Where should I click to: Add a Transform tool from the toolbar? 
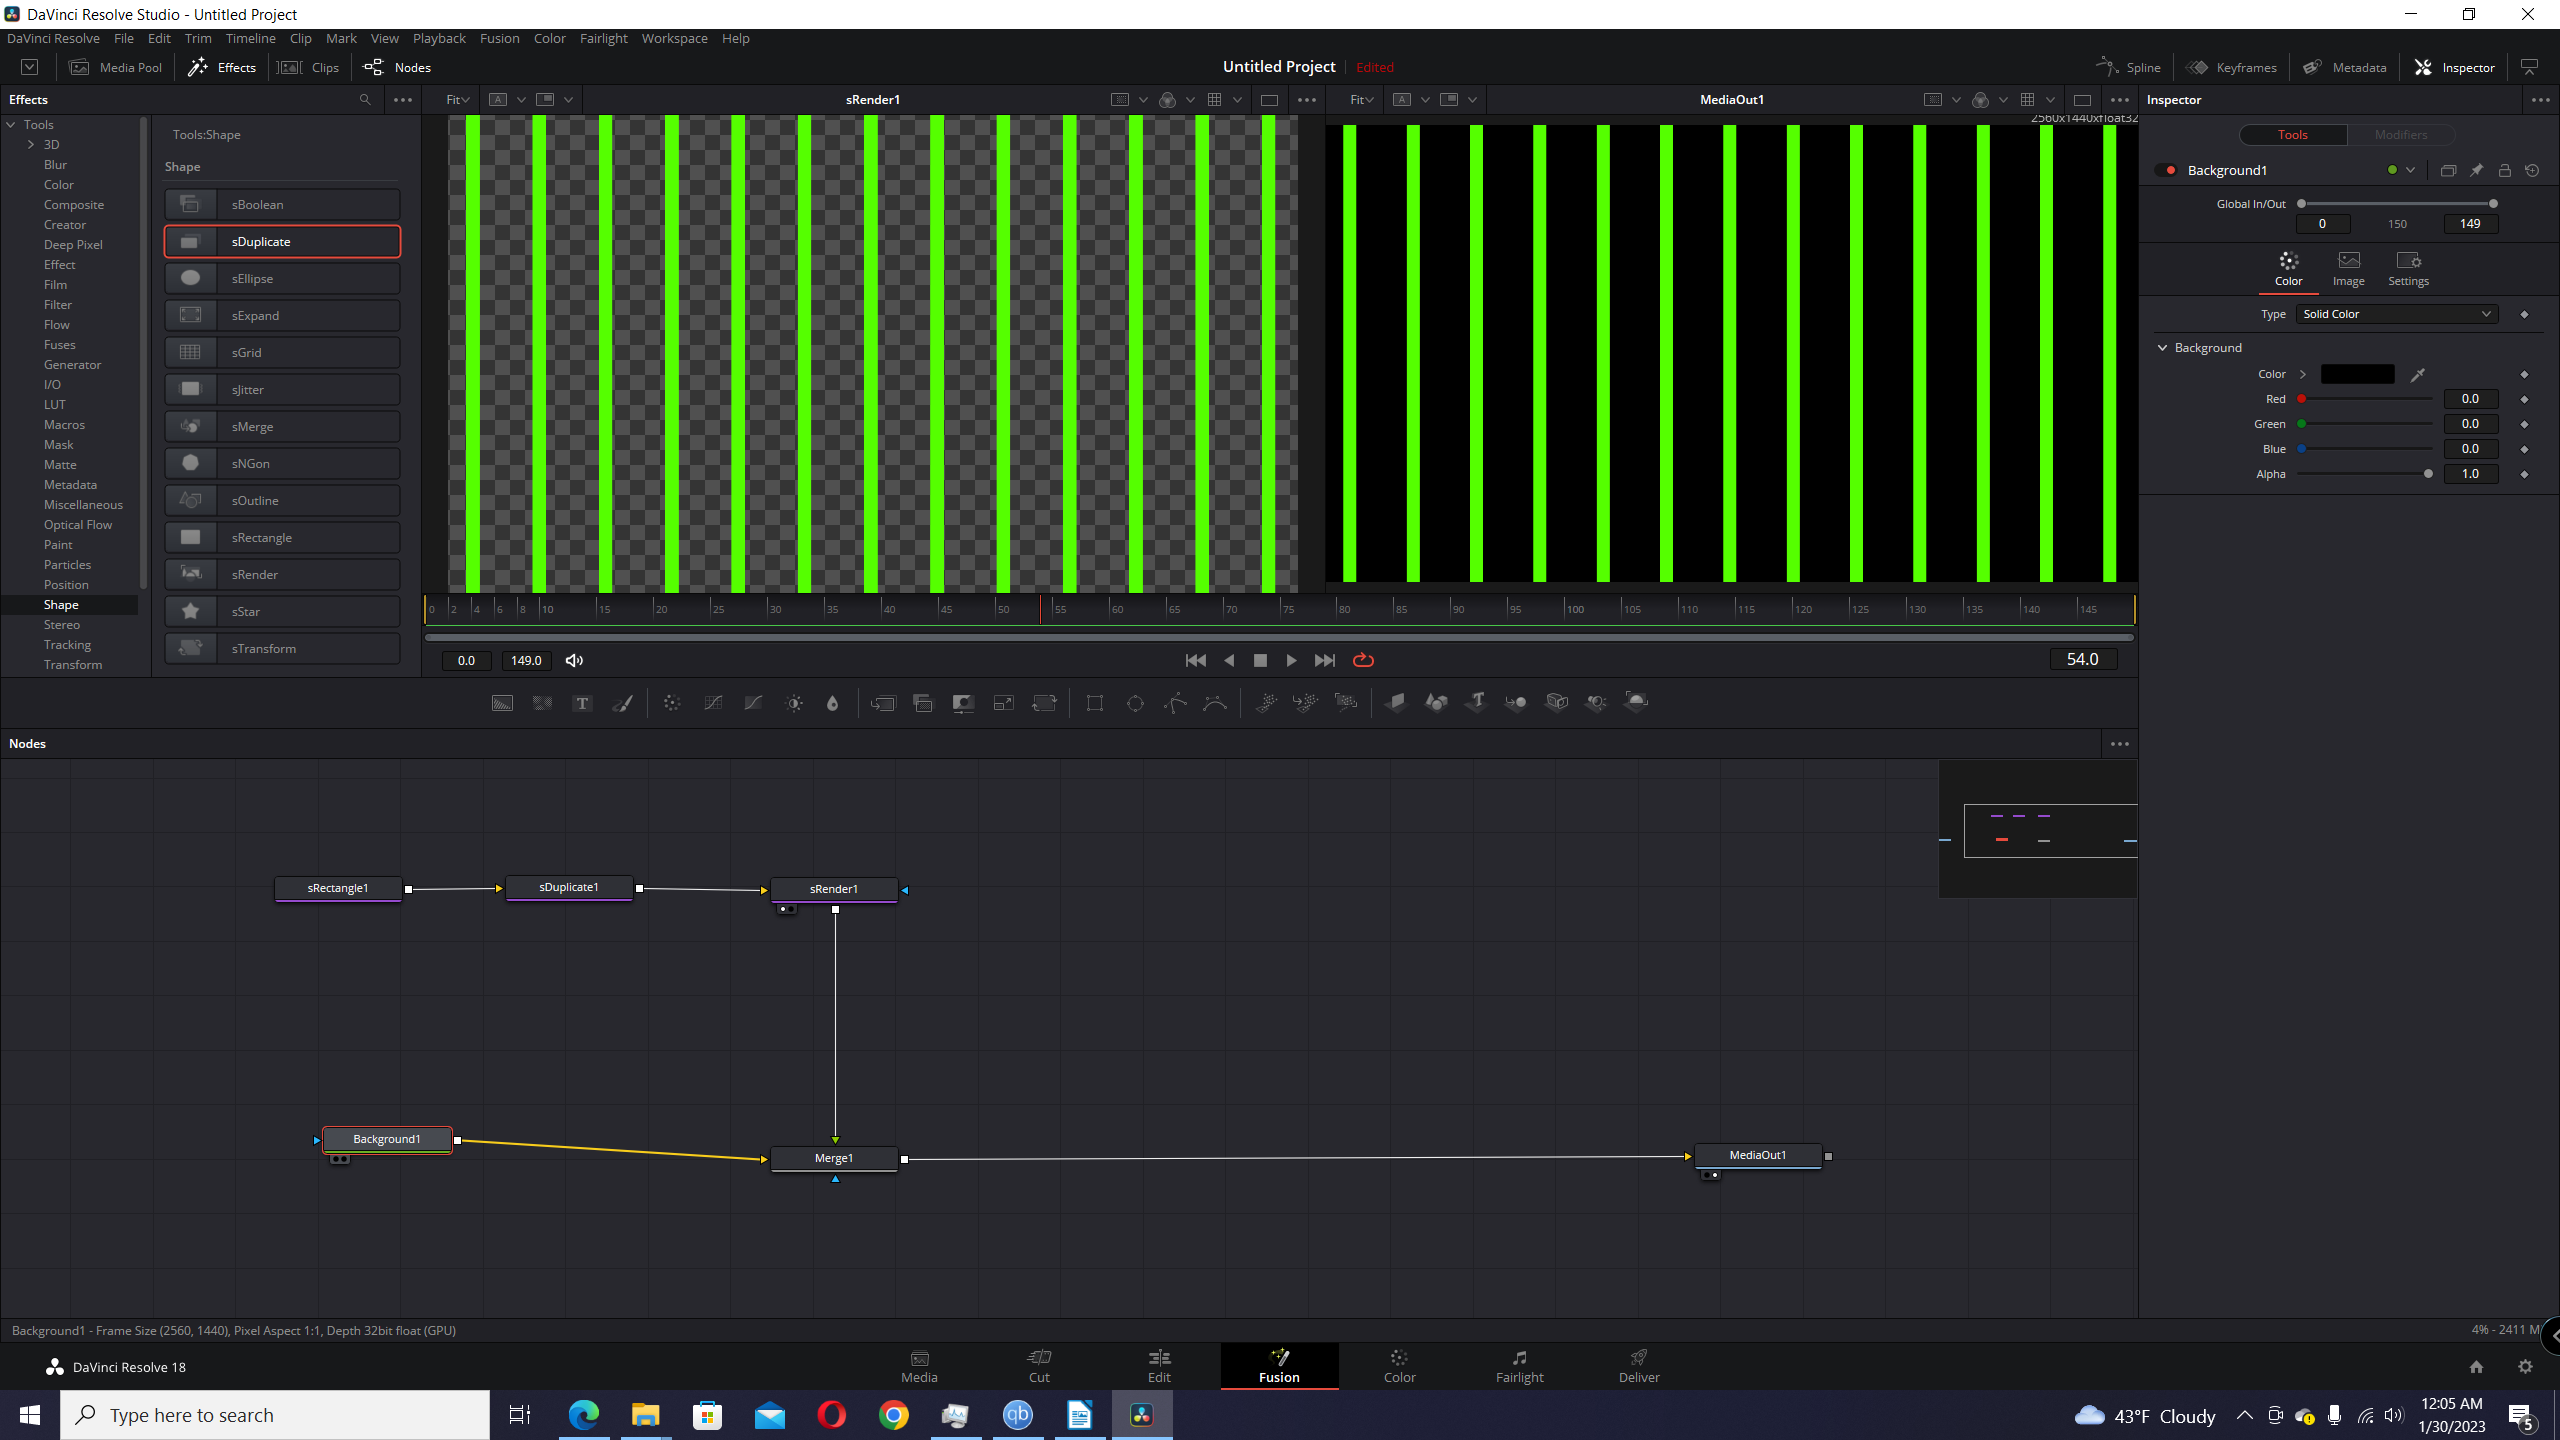tap(1044, 703)
